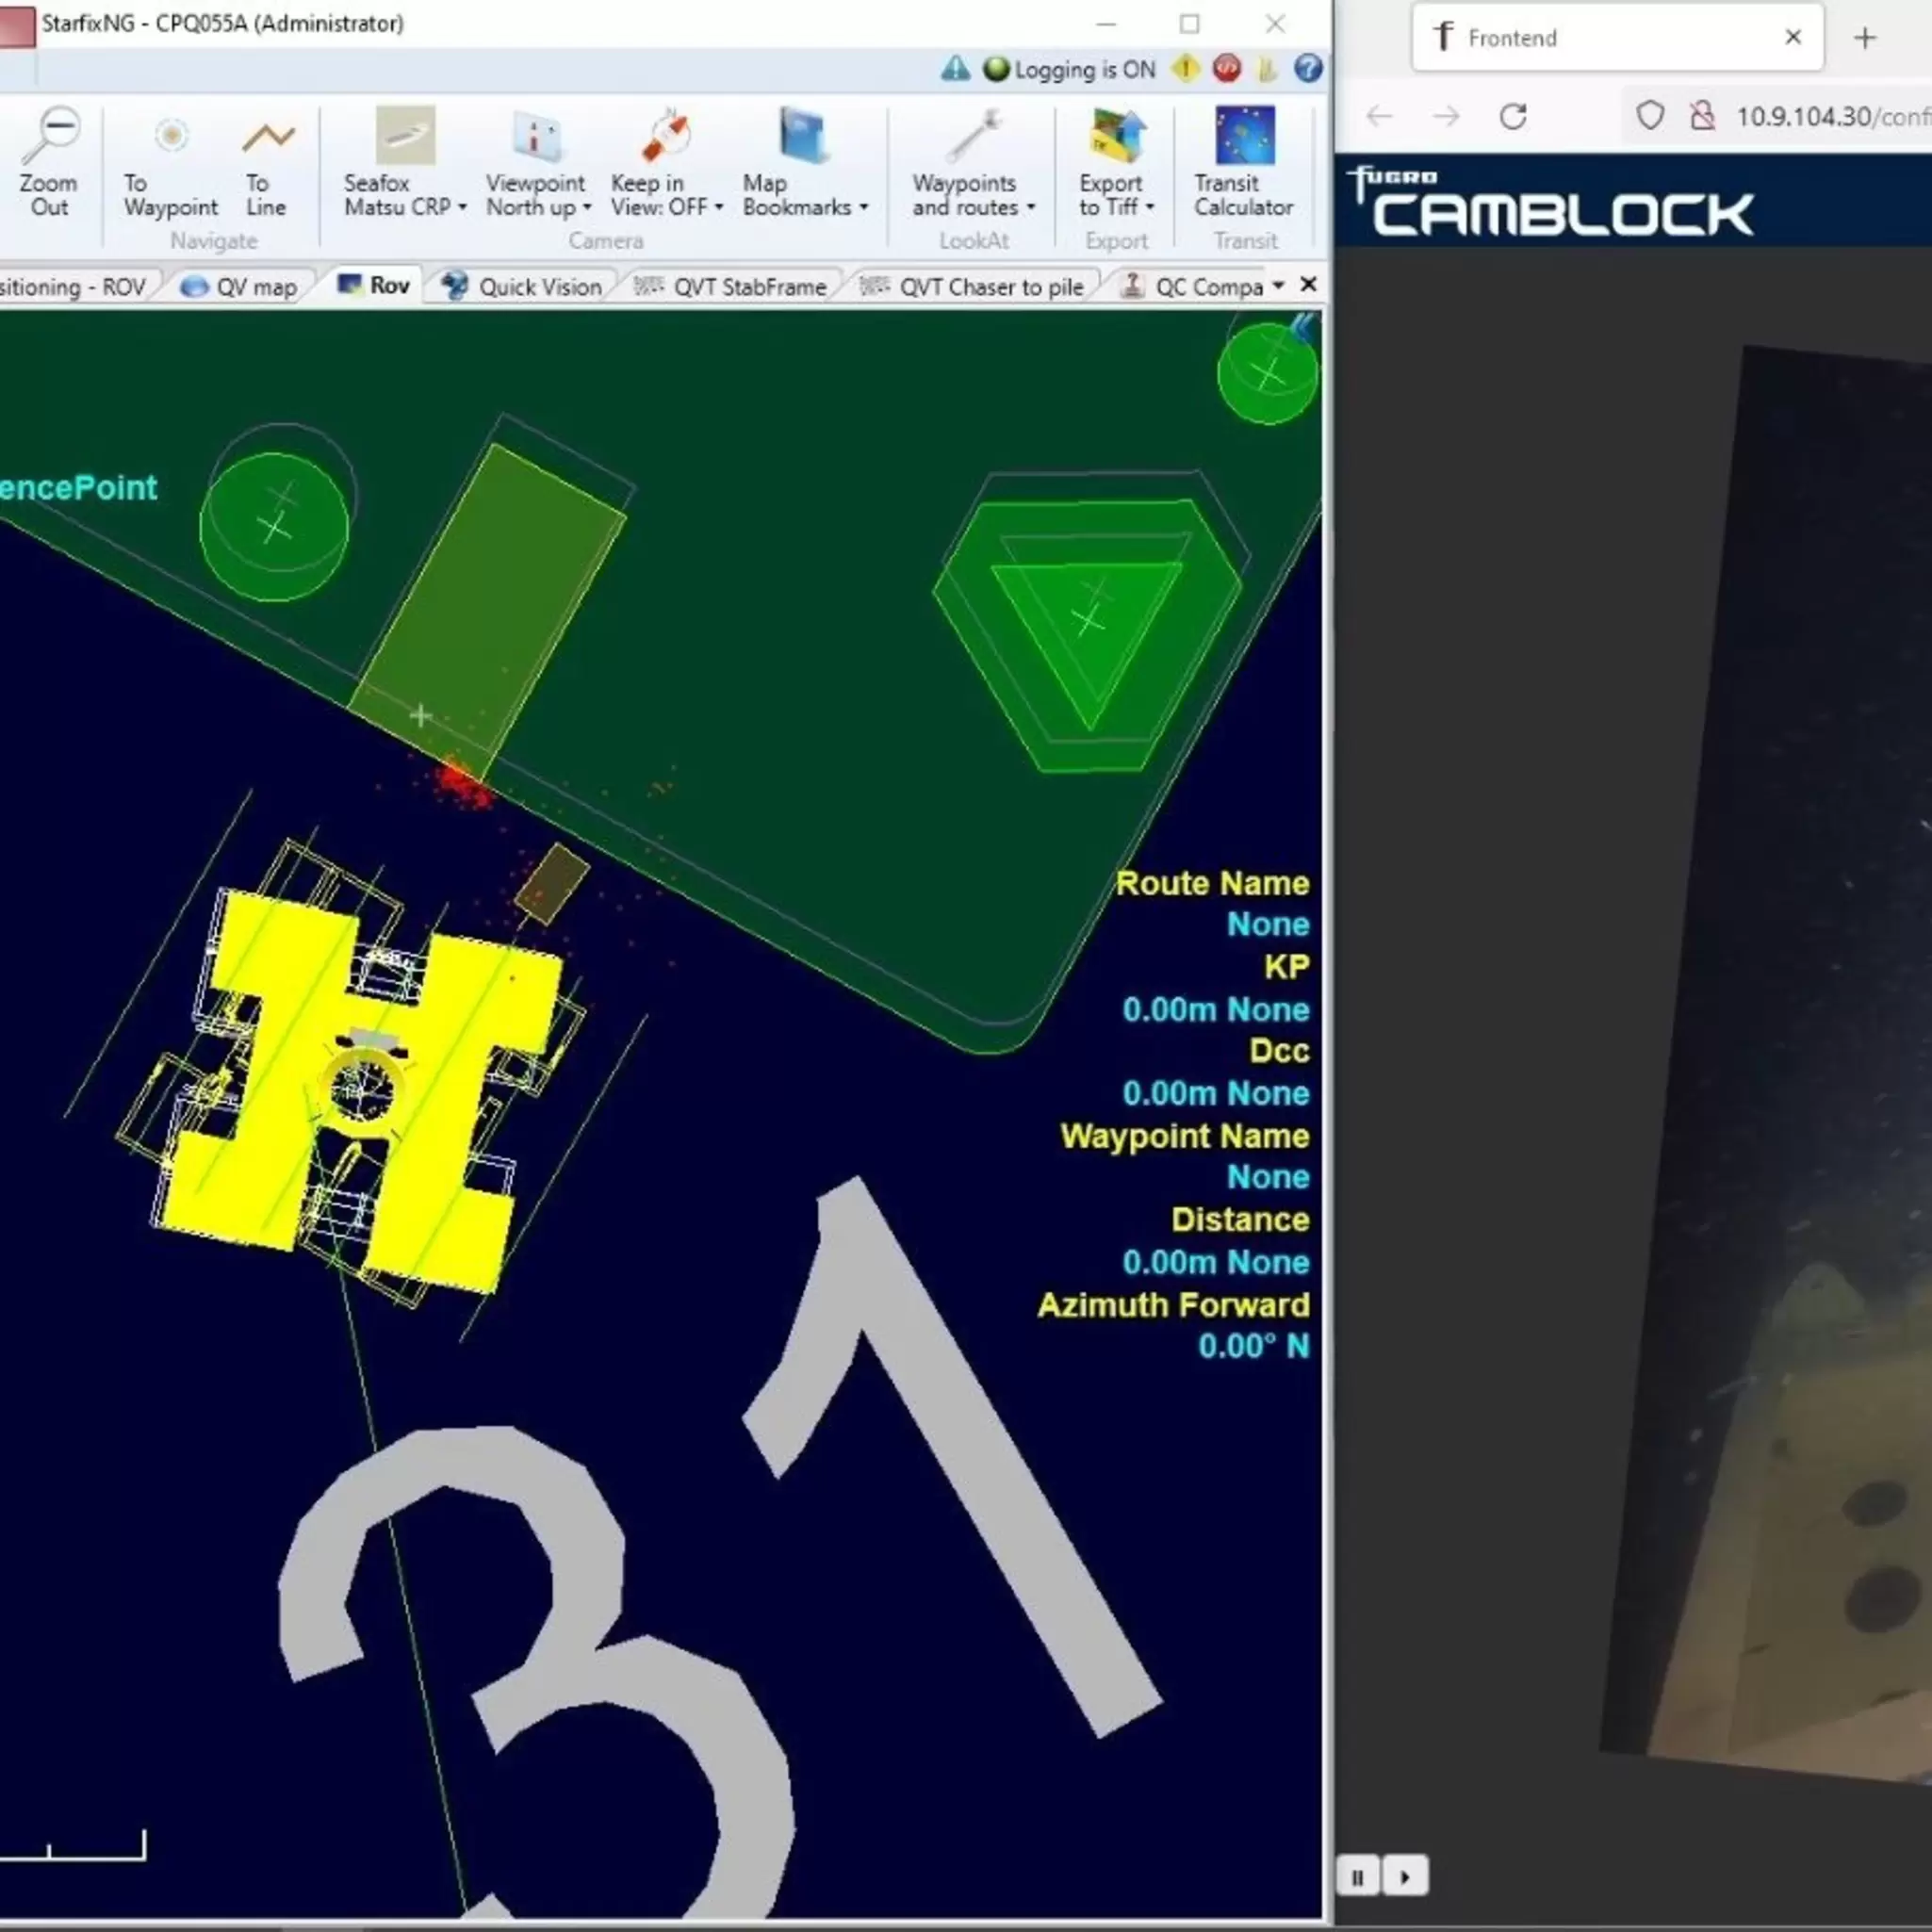
Task: Play the Camblock video stream
Action: pyautogui.click(x=1405, y=1876)
